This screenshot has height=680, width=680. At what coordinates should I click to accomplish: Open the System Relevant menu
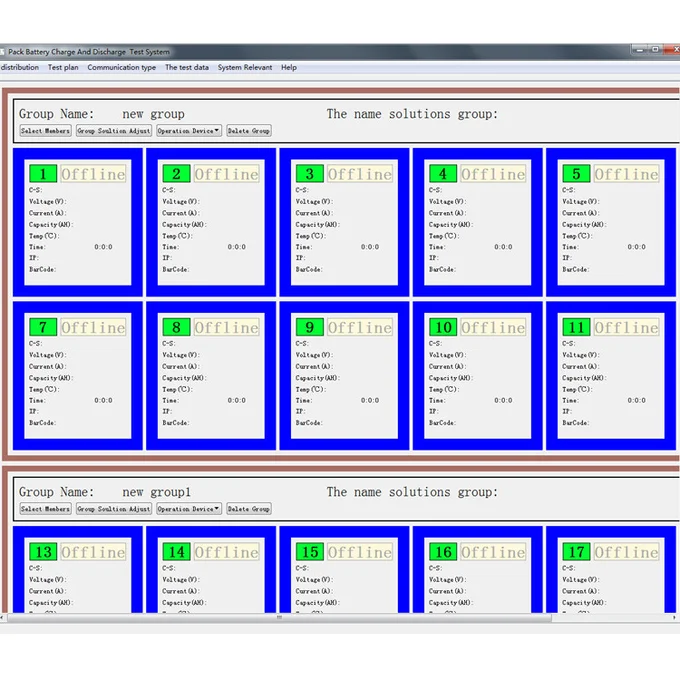(244, 68)
